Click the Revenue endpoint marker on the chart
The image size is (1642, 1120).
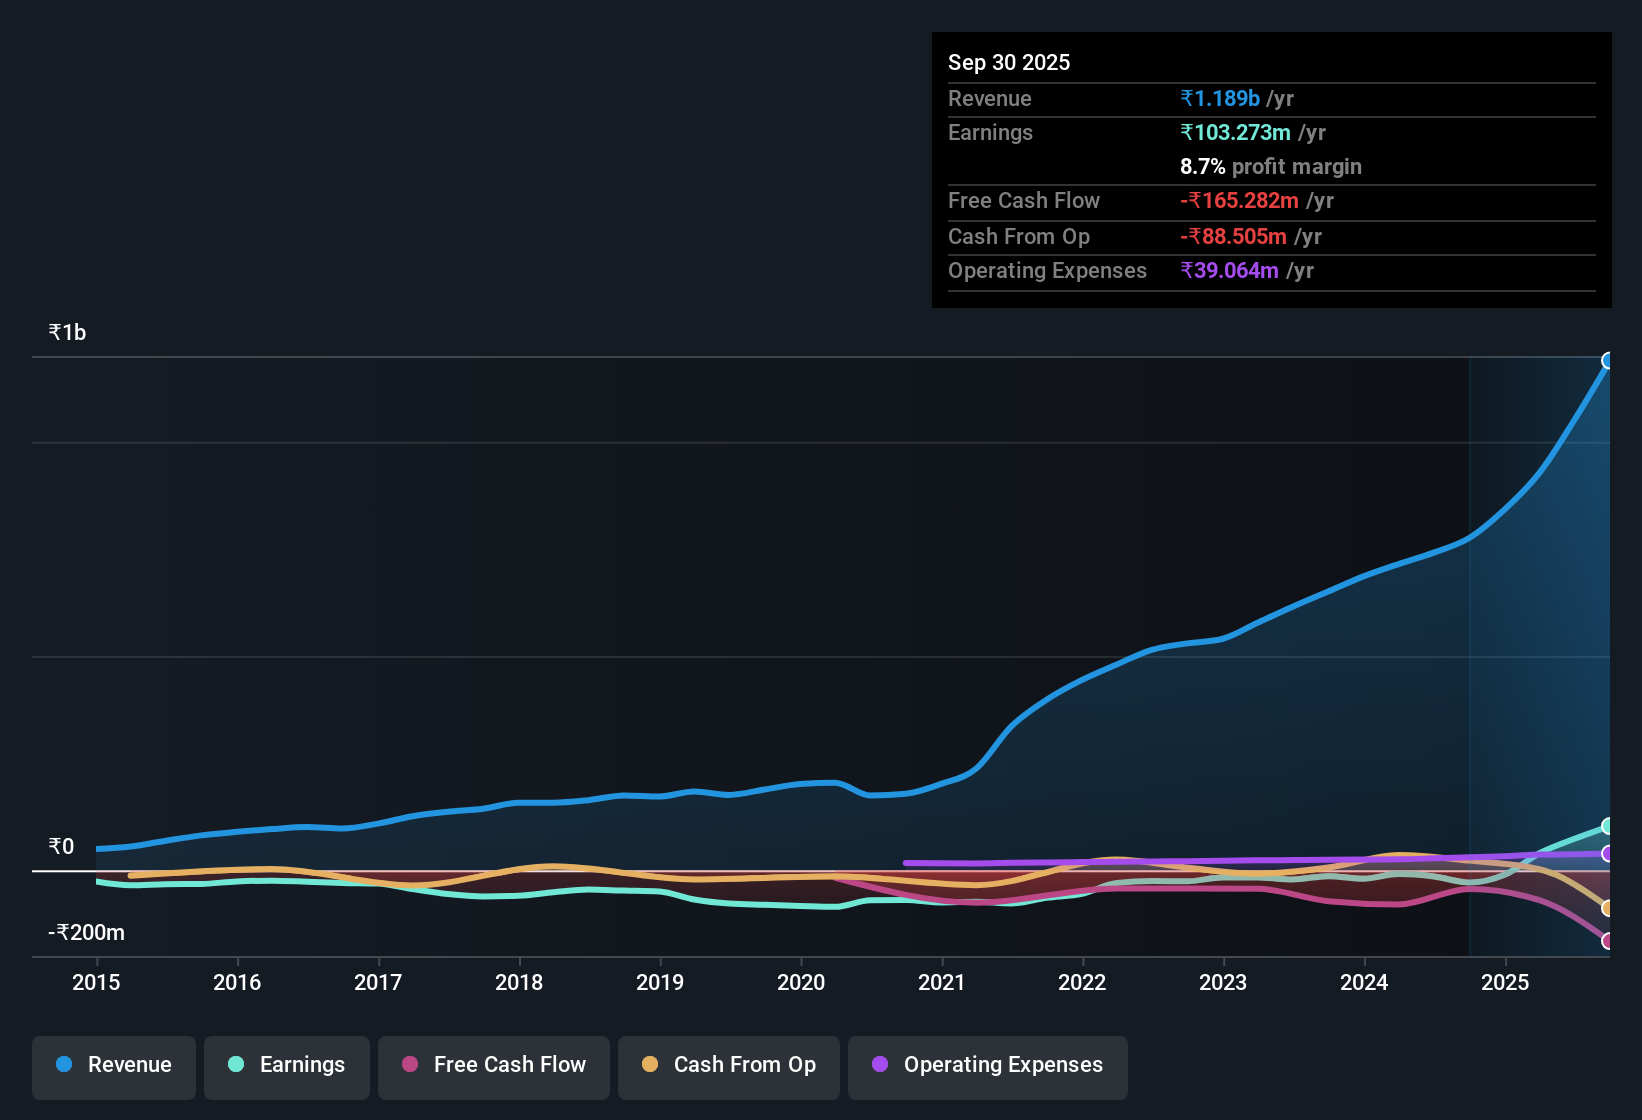[1608, 361]
